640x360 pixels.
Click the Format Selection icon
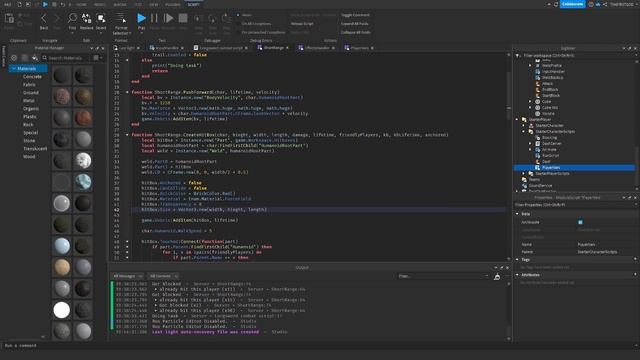(x=121, y=18)
